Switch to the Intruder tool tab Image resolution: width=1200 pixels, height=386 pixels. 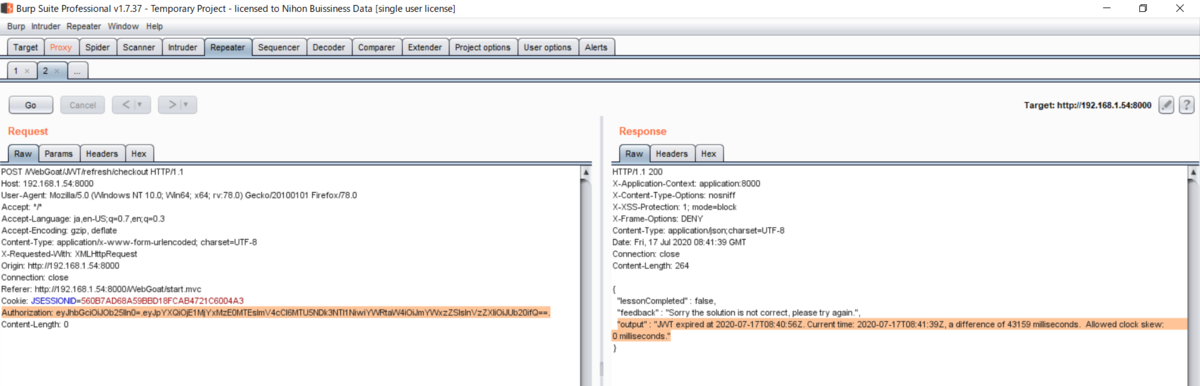182,47
